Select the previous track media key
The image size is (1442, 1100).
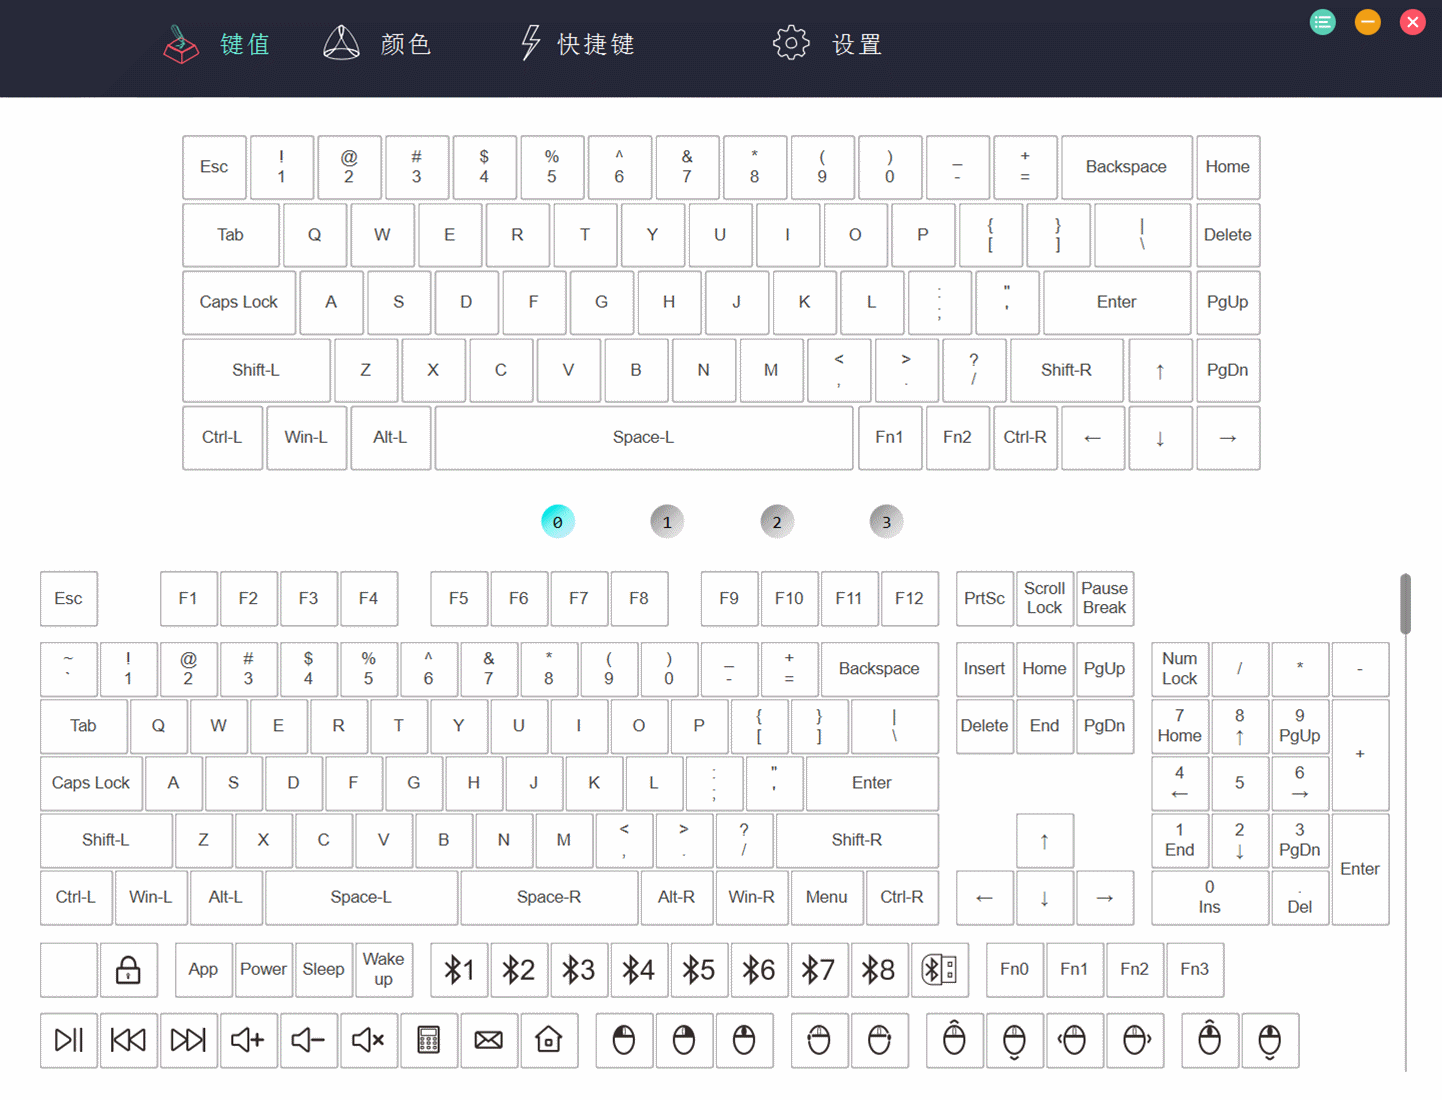coord(128,1040)
